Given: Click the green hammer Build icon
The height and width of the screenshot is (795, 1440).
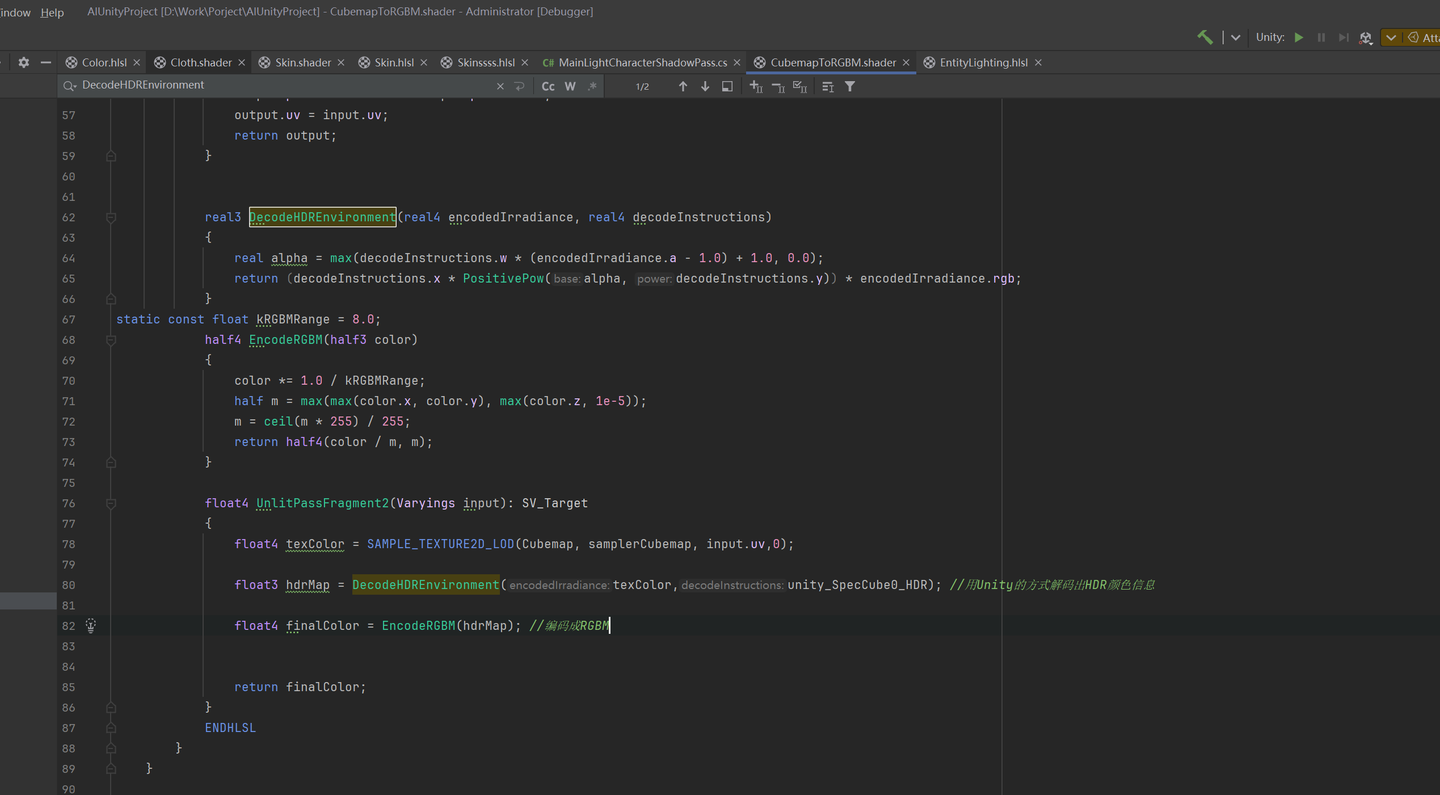Looking at the screenshot, I should click(1205, 37).
